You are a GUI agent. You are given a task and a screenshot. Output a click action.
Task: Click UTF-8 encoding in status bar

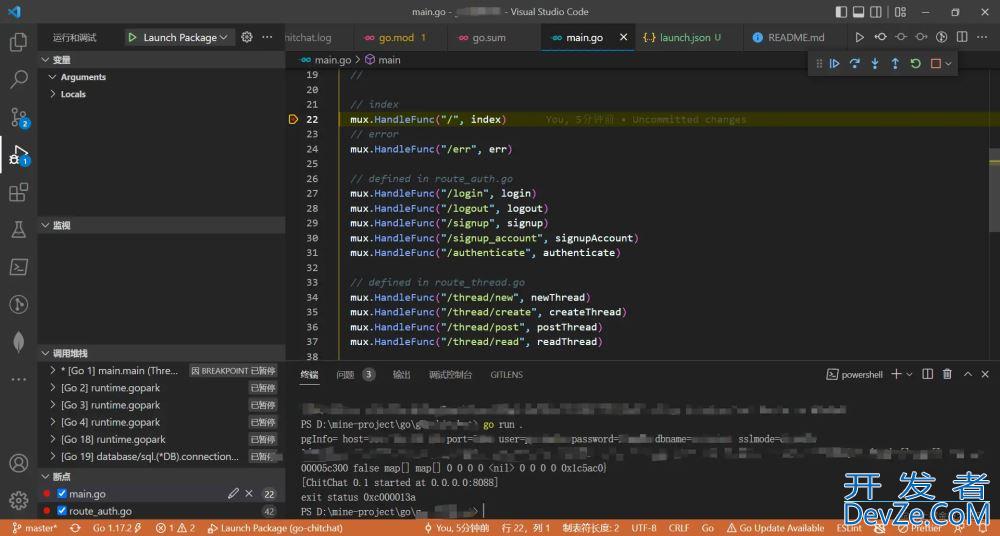click(644, 528)
